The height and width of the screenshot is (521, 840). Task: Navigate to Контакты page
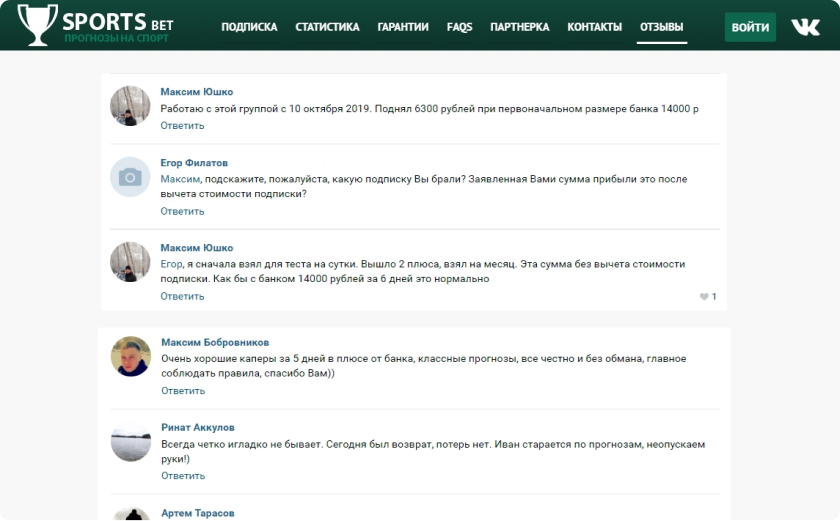(x=594, y=27)
